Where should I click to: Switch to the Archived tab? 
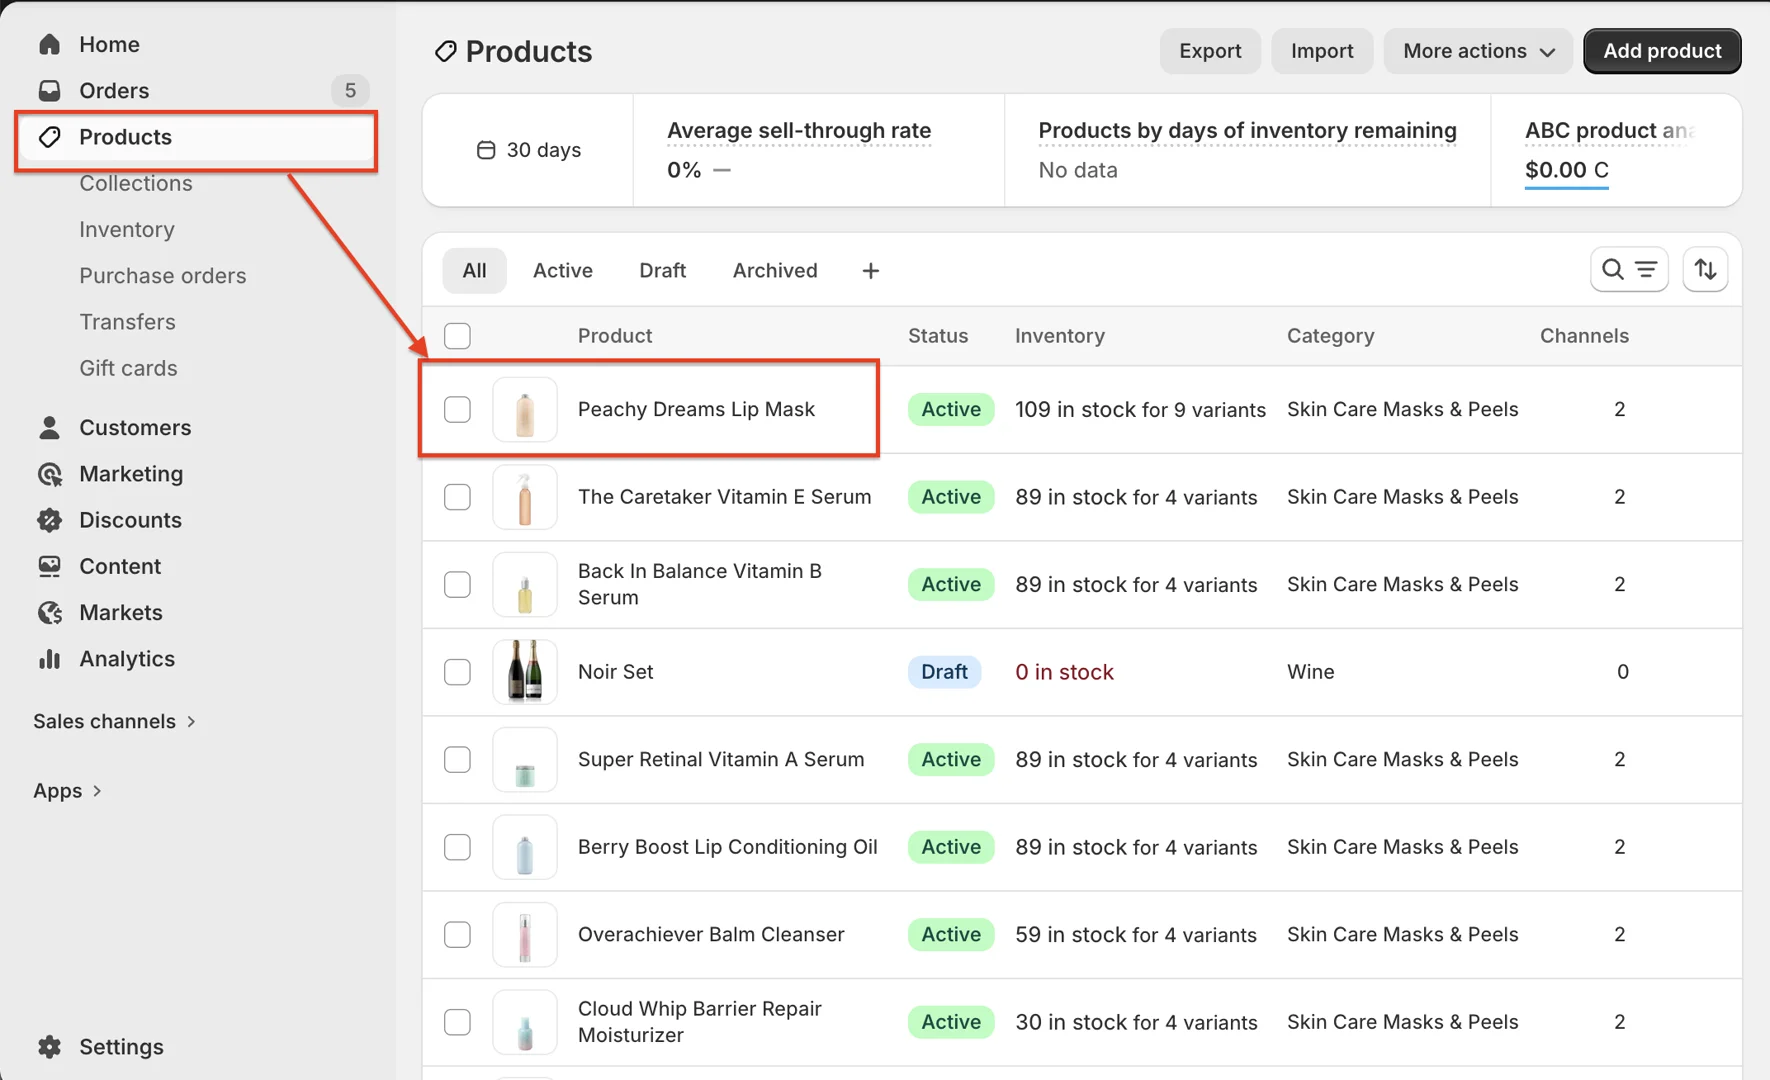(x=774, y=271)
